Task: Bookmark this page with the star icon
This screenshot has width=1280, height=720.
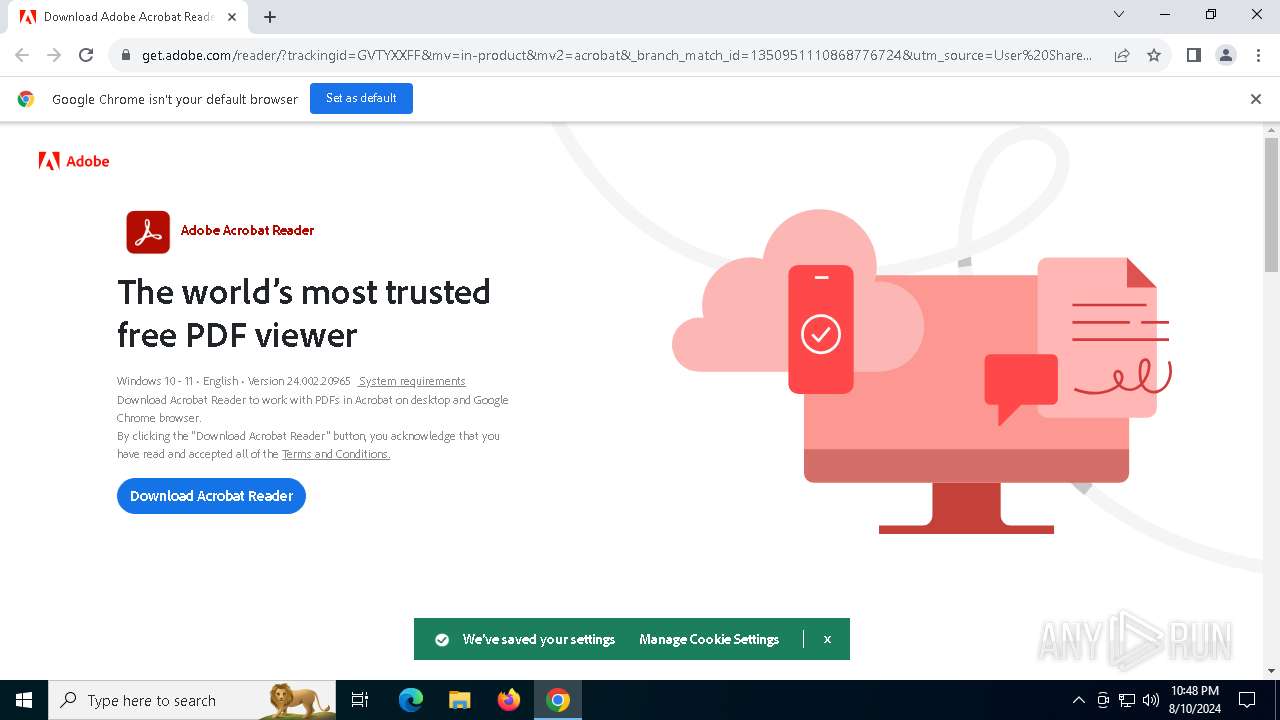Action: point(1154,55)
